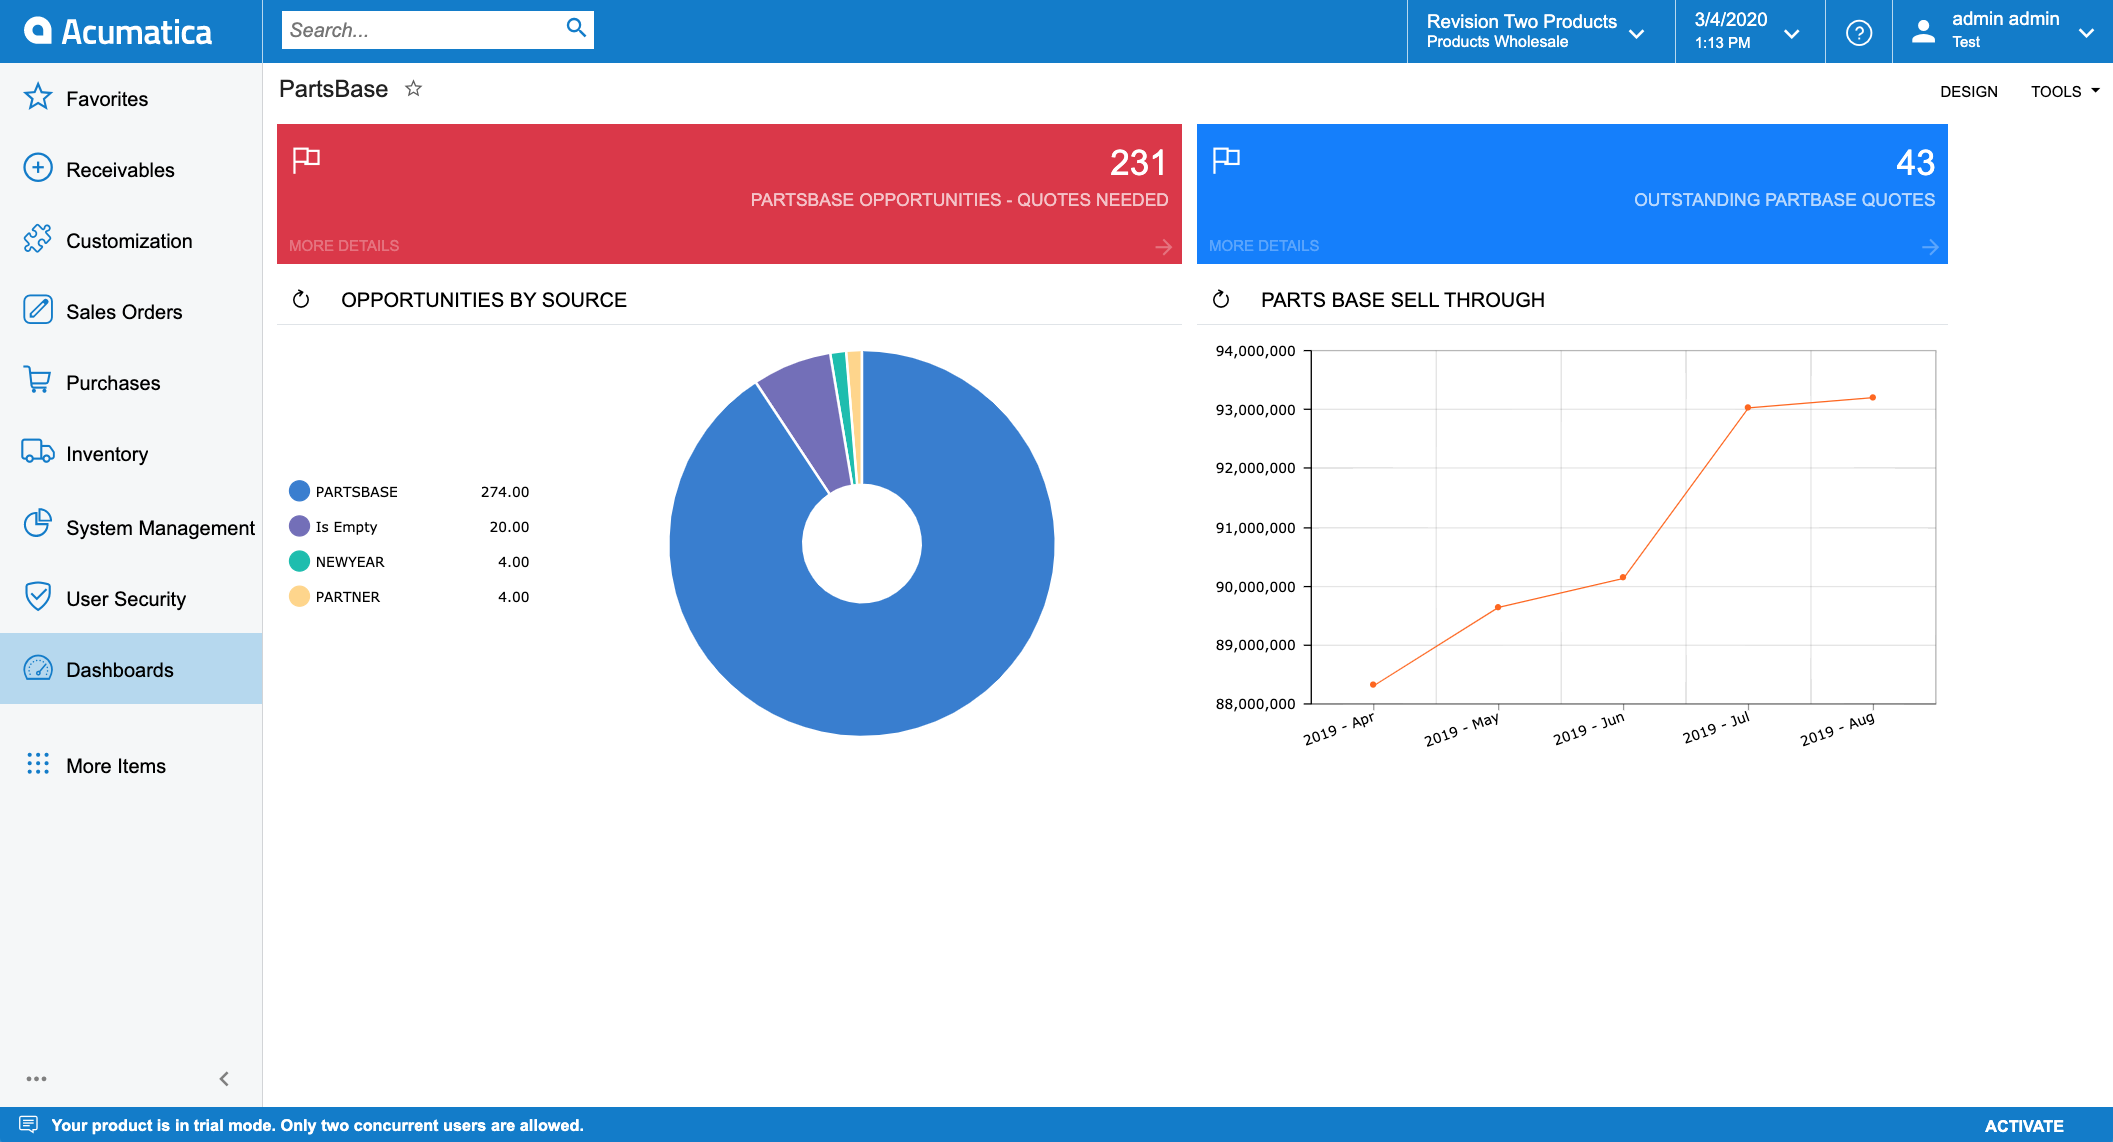This screenshot has height=1142, width=2113.
Task: Click the flag icon on blue tile
Action: pos(1226,159)
